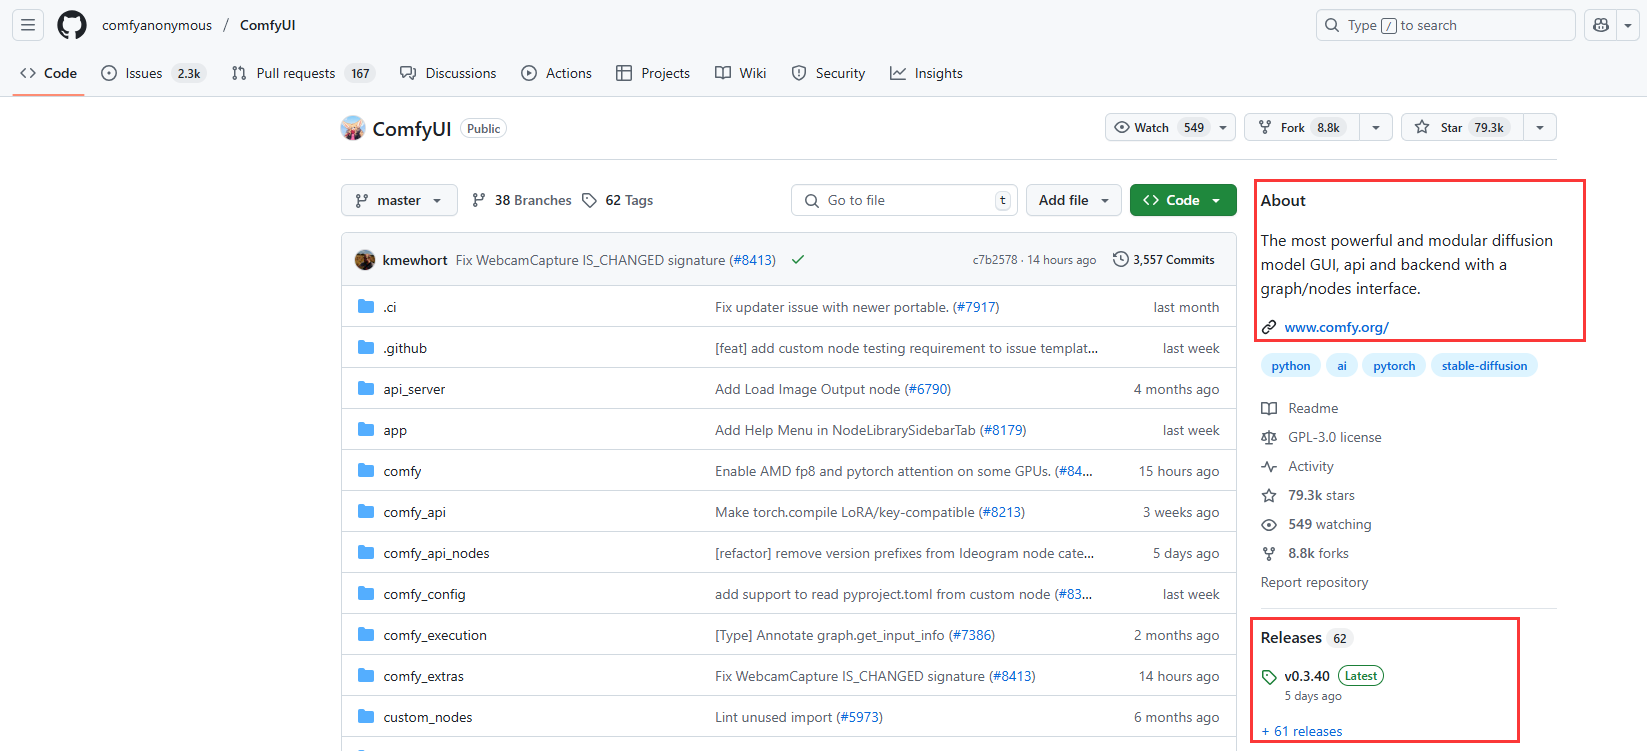Open pull request #7917 link

click(x=976, y=307)
